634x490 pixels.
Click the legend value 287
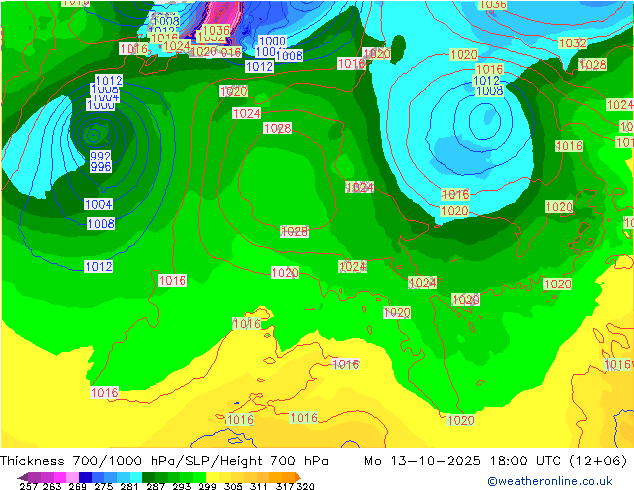pos(155,486)
